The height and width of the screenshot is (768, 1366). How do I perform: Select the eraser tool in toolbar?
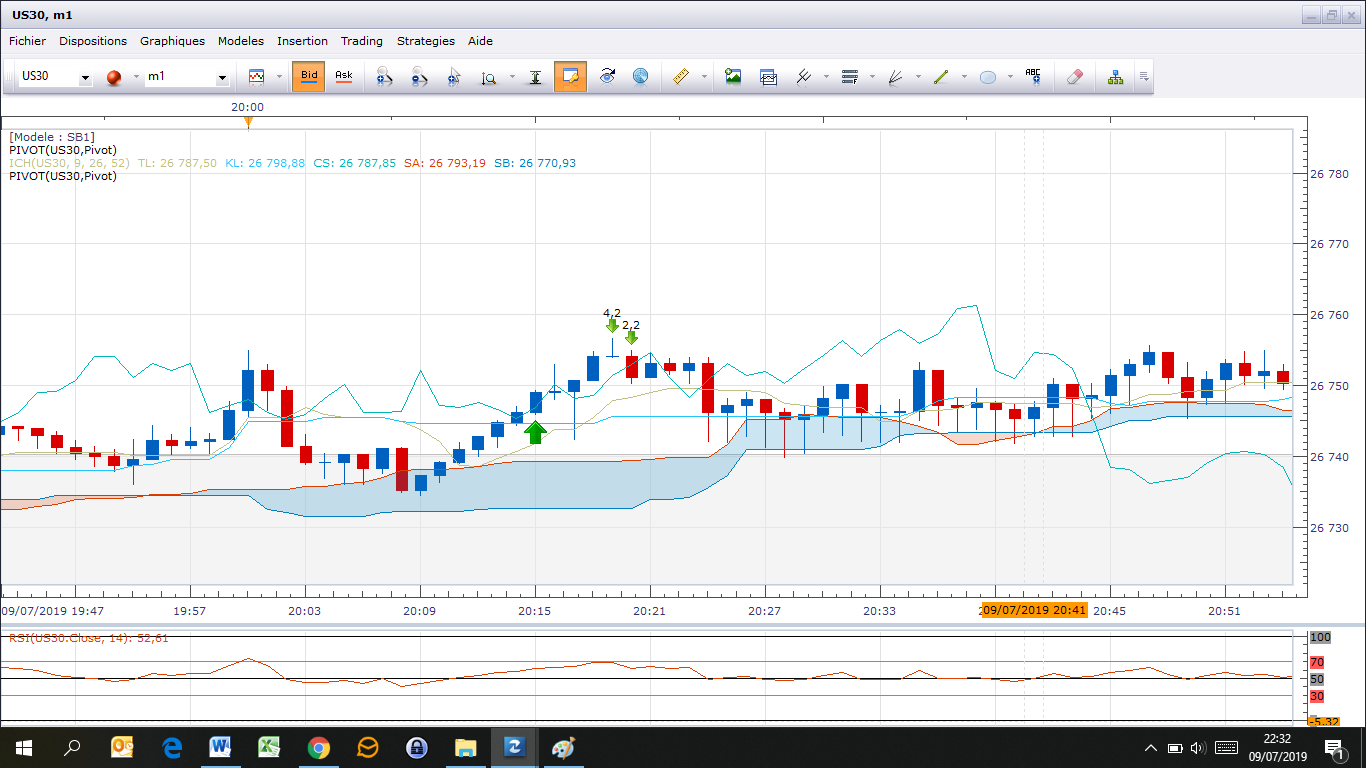point(1075,77)
